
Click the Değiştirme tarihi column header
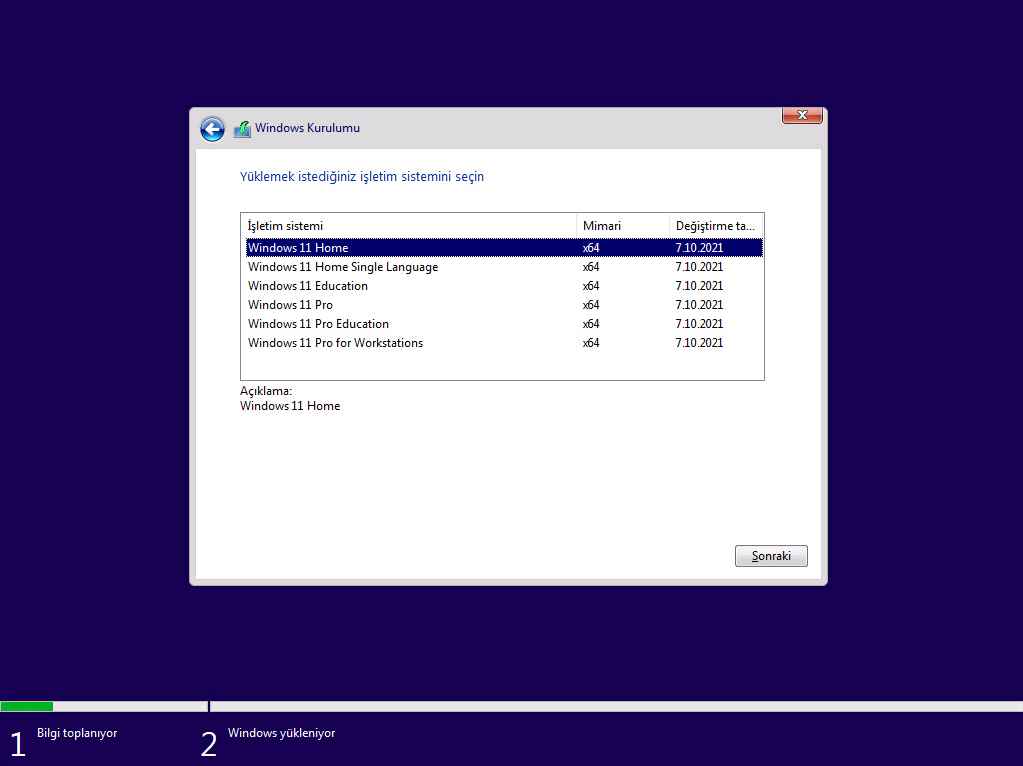pyautogui.click(x=715, y=226)
